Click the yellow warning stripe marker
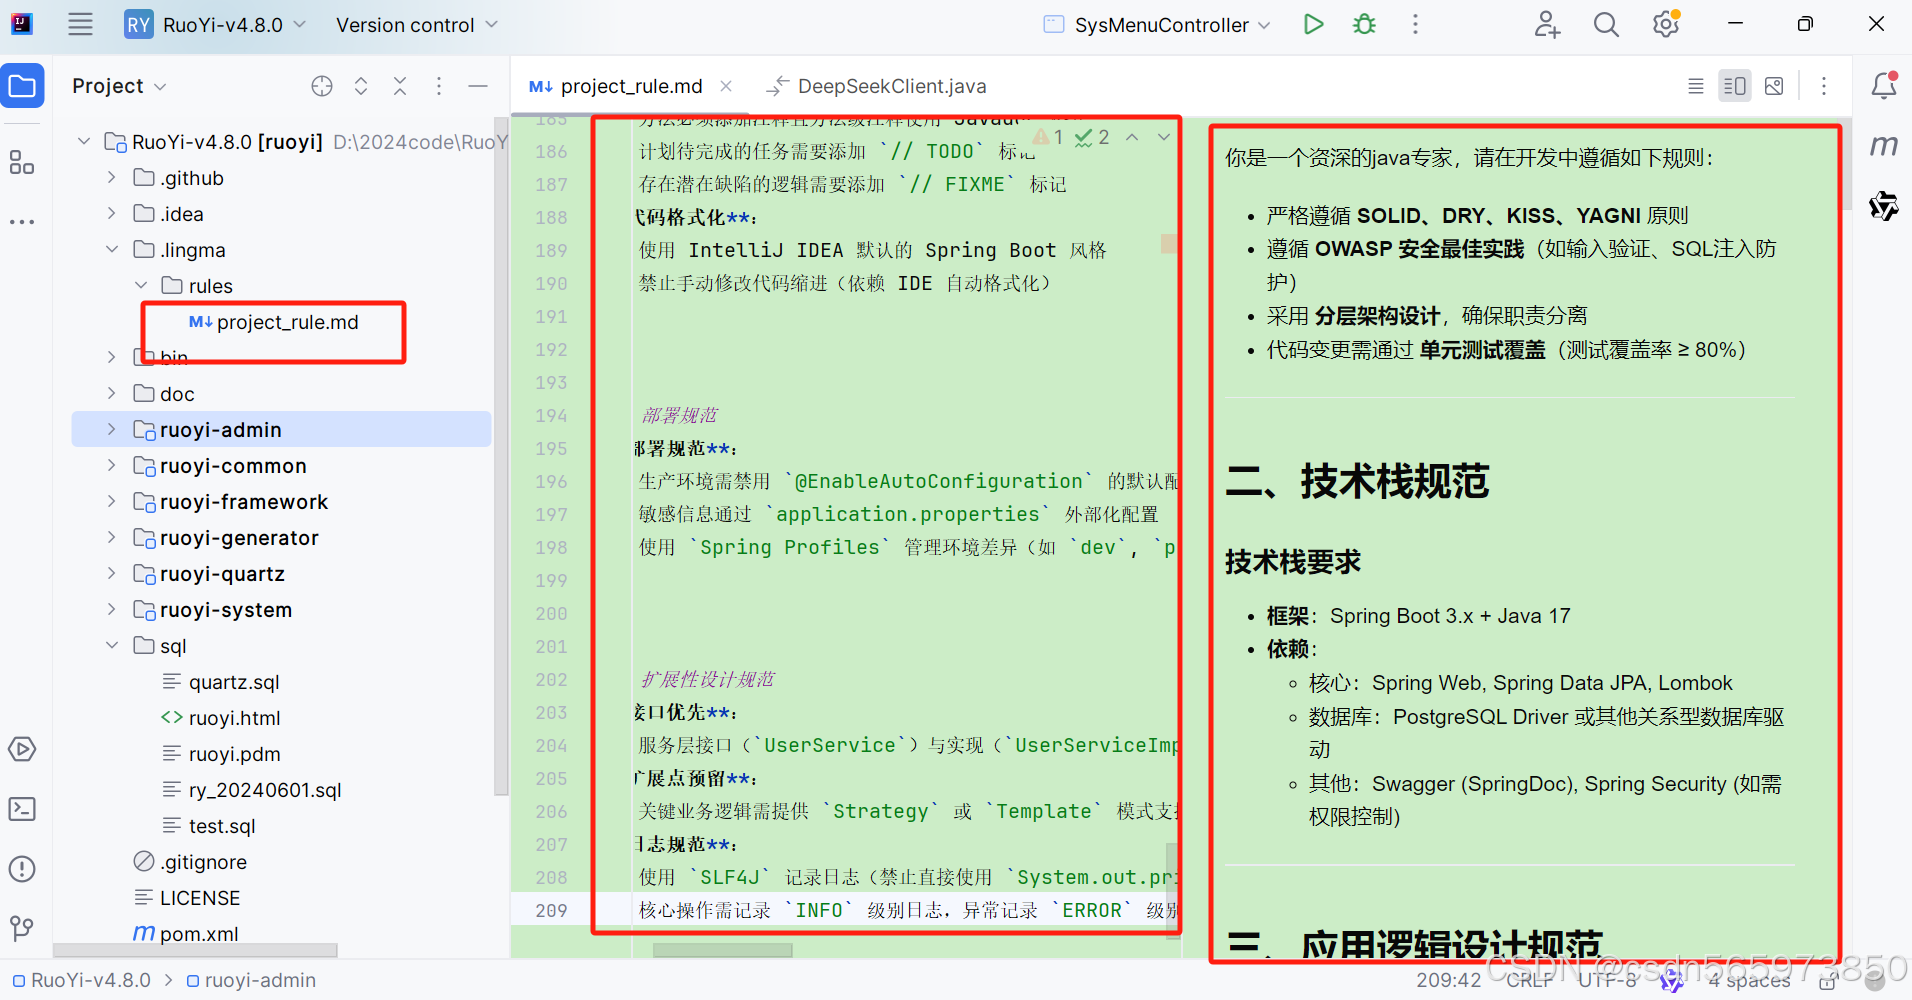The height and width of the screenshot is (1000, 1912). coord(1168,243)
